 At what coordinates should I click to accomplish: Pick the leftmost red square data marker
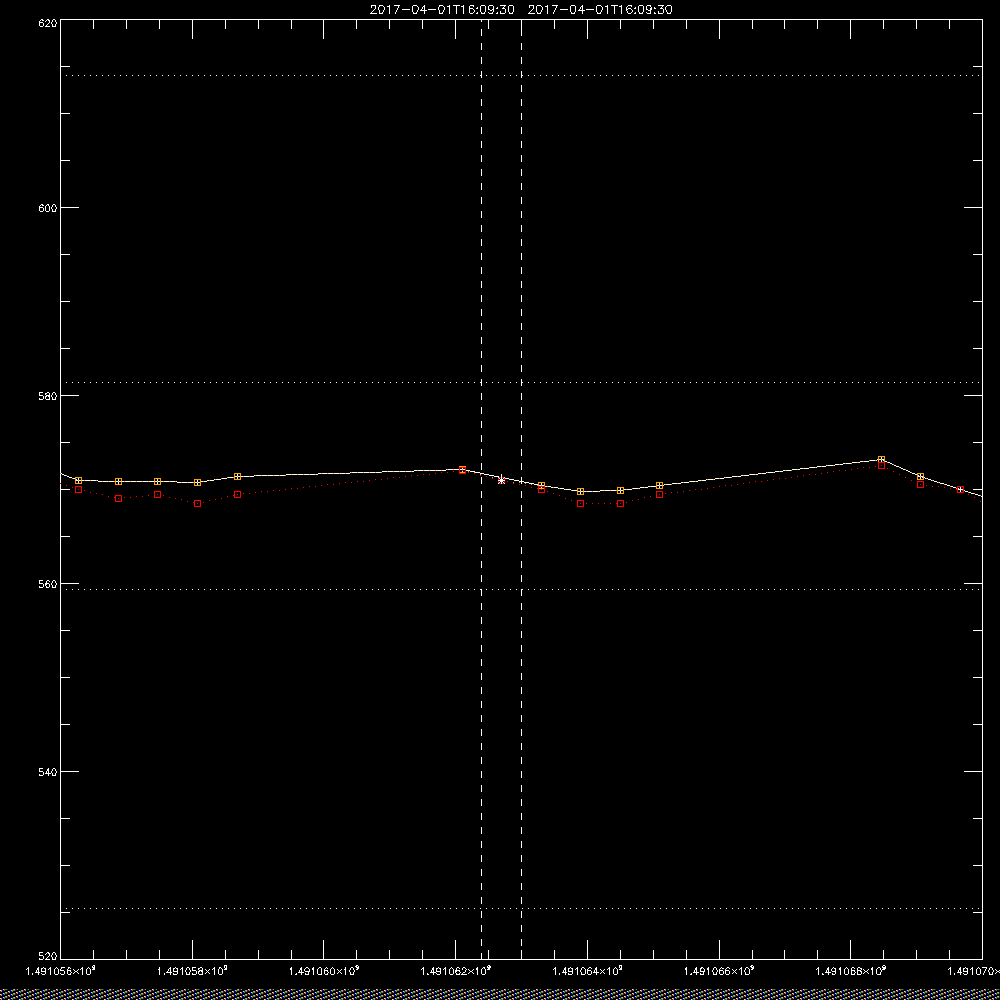coord(78,489)
